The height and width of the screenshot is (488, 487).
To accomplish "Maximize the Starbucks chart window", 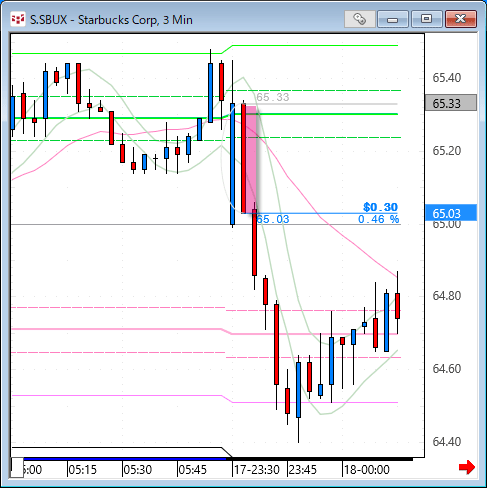I will [x=426, y=19].
